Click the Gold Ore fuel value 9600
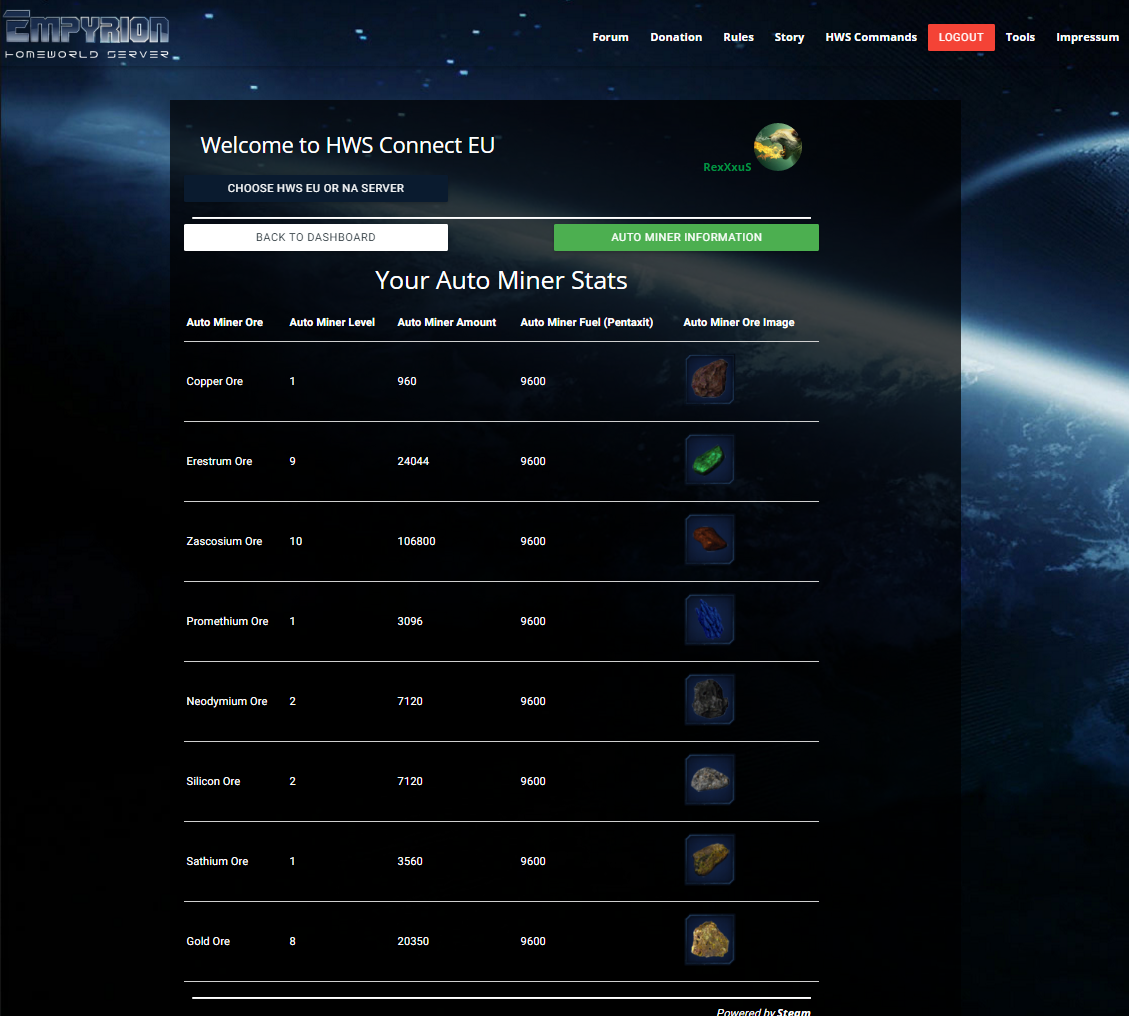 coord(533,941)
